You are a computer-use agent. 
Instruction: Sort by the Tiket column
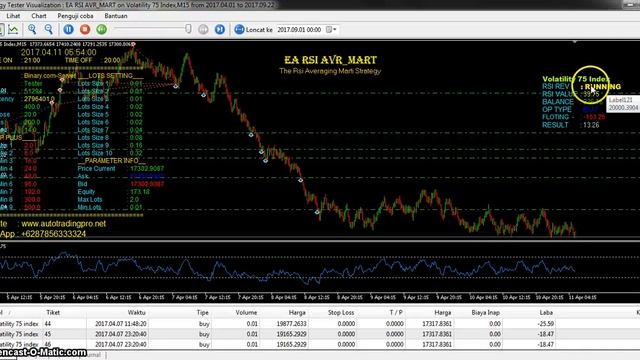pos(53,312)
